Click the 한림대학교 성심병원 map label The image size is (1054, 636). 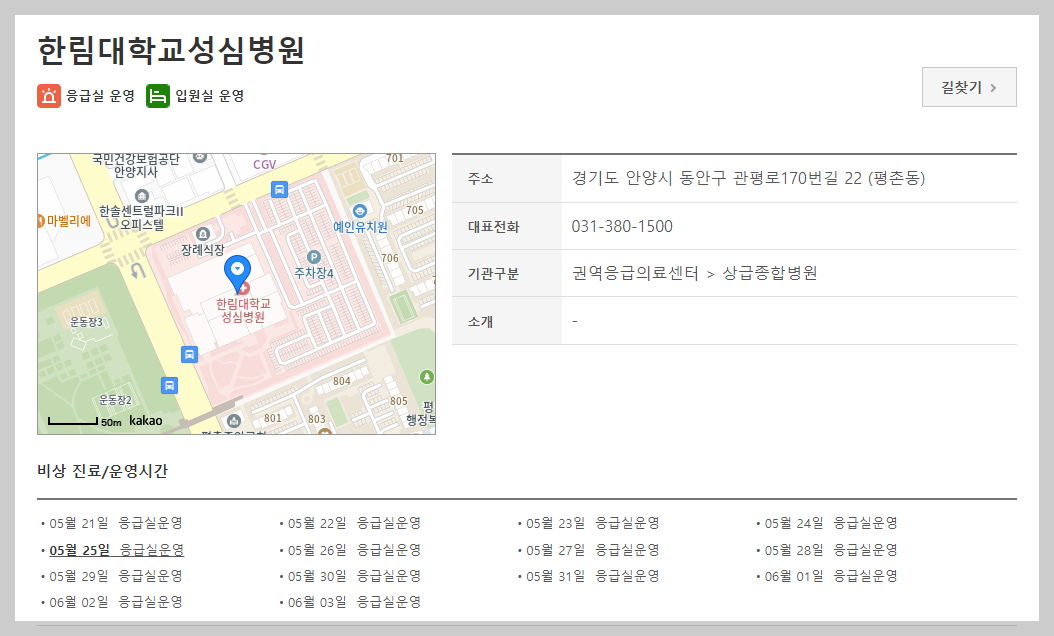243,311
